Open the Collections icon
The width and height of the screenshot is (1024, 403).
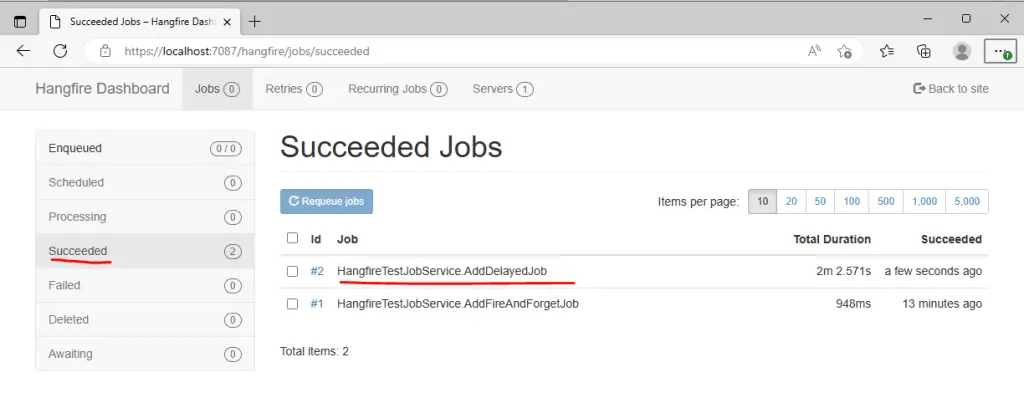coord(923,51)
